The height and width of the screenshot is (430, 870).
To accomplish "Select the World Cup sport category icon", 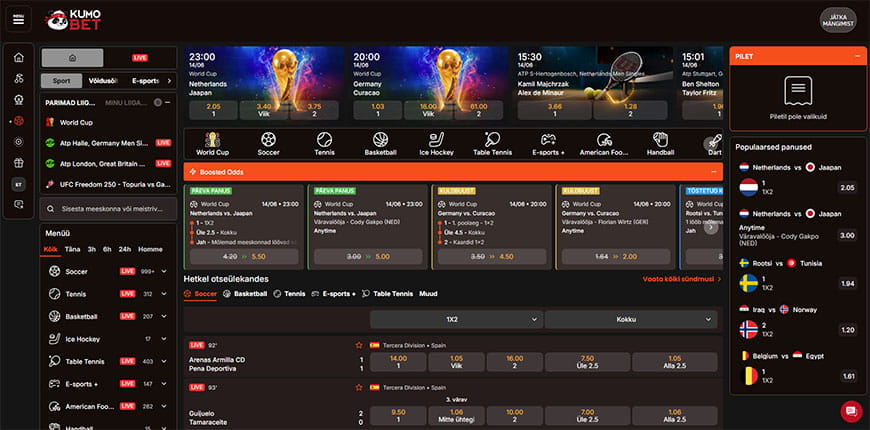I will coord(213,144).
